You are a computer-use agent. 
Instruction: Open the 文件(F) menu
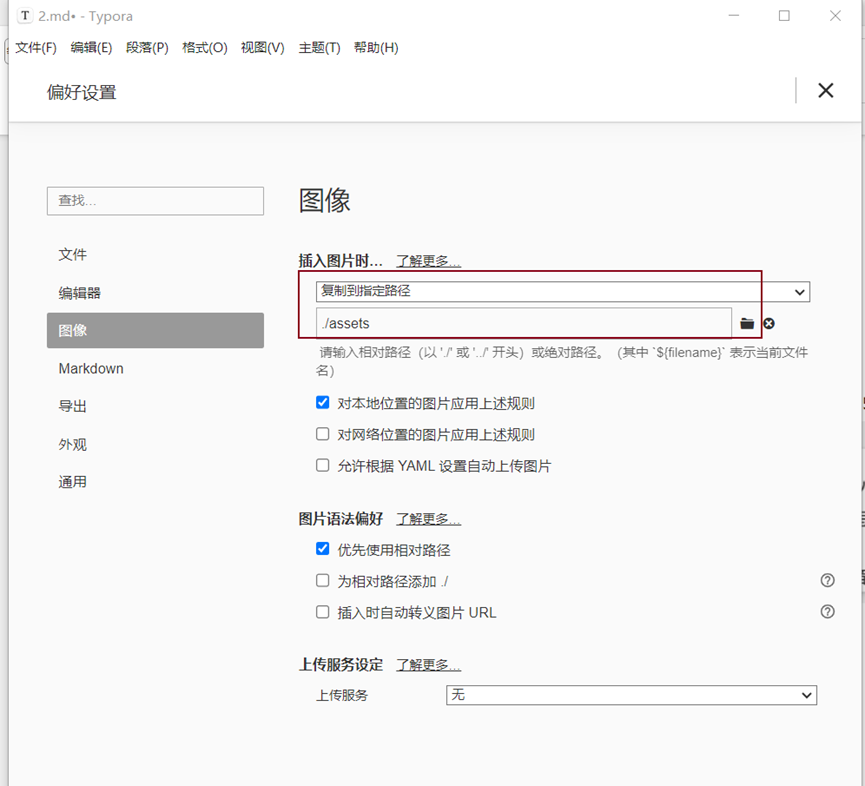tap(36, 48)
